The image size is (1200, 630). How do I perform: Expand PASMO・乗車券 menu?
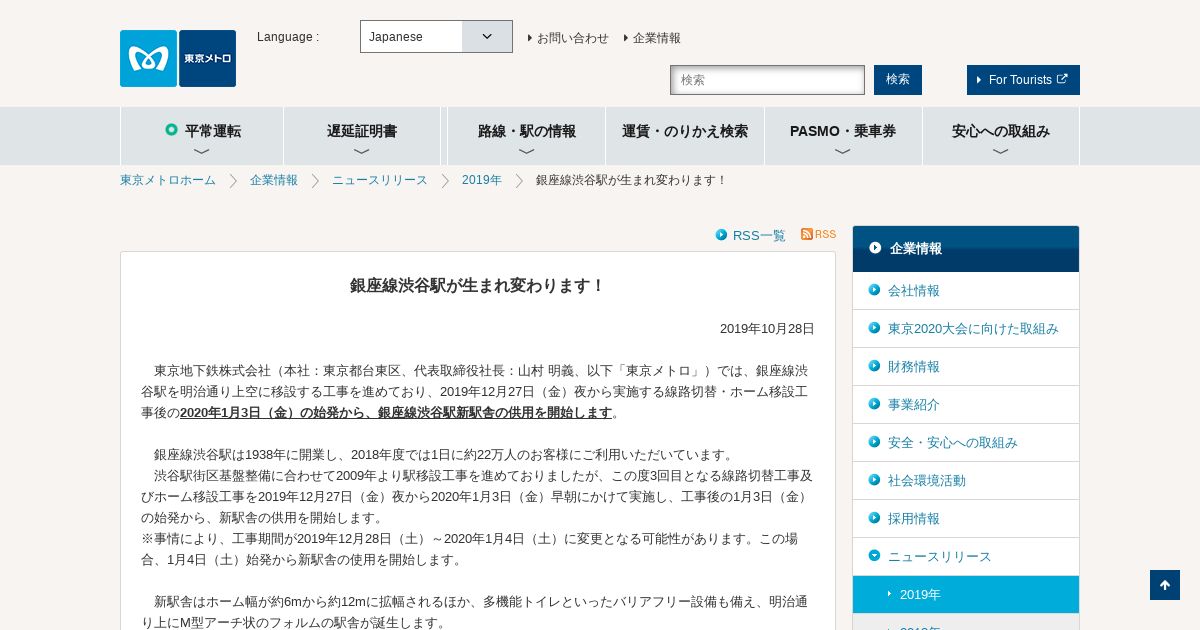click(x=843, y=136)
